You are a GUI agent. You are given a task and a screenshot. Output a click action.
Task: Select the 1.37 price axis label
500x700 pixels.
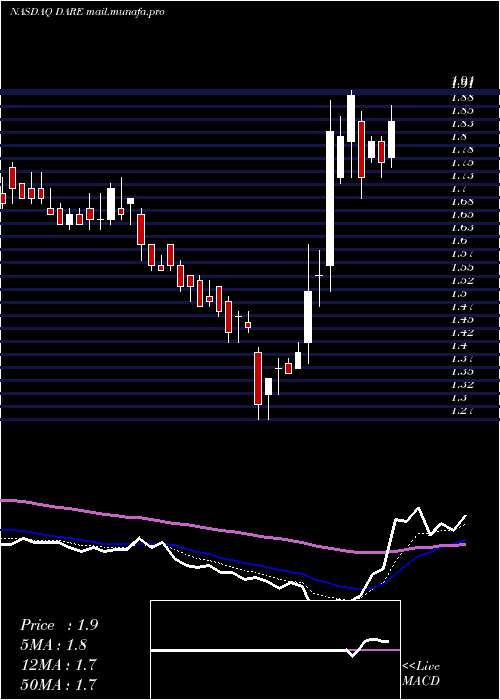click(x=462, y=358)
